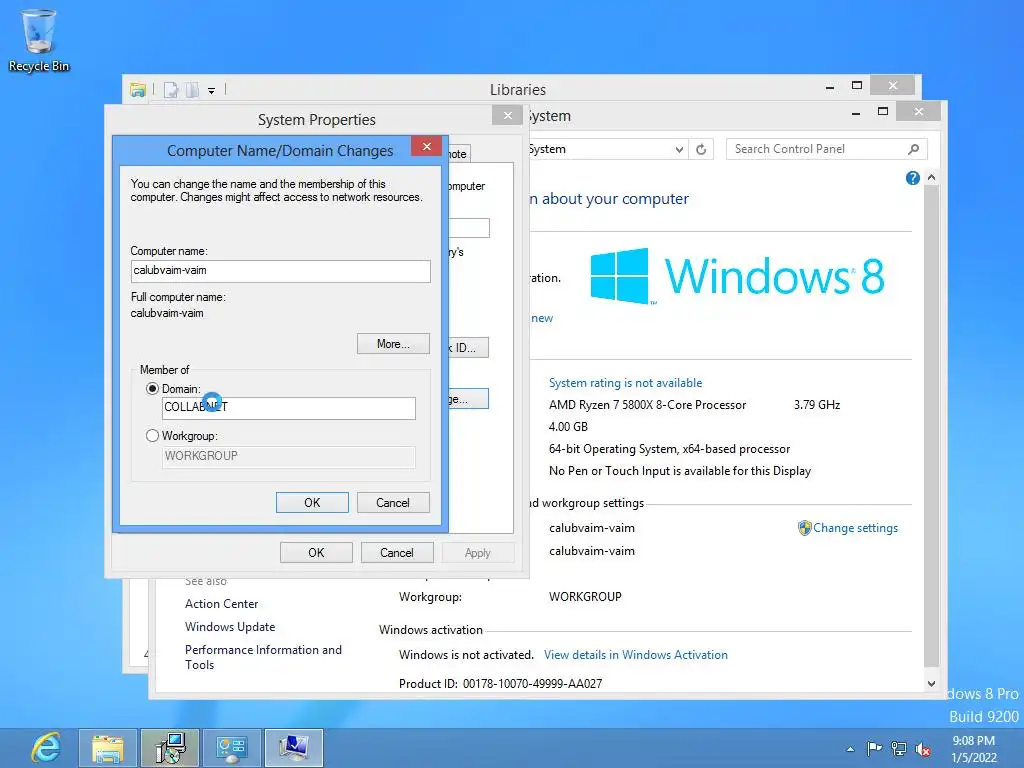Click Cancel in System Properties dialog
The width and height of the screenshot is (1024, 768).
(x=397, y=552)
